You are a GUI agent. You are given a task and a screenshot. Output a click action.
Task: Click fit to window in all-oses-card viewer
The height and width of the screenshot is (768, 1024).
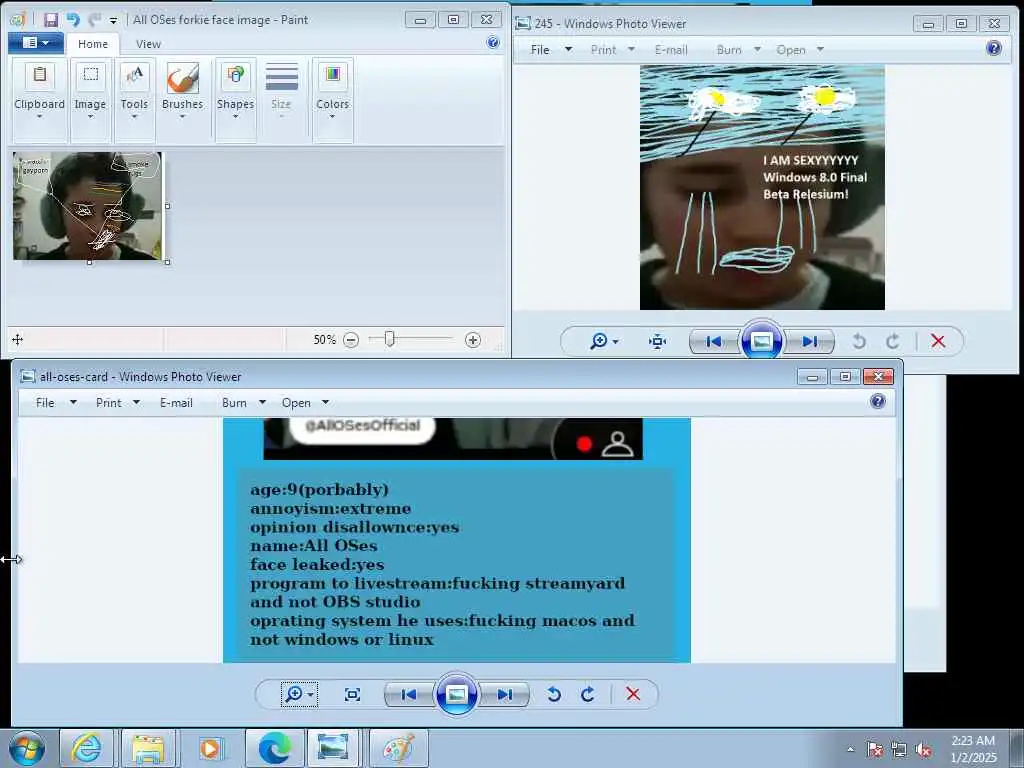352,694
